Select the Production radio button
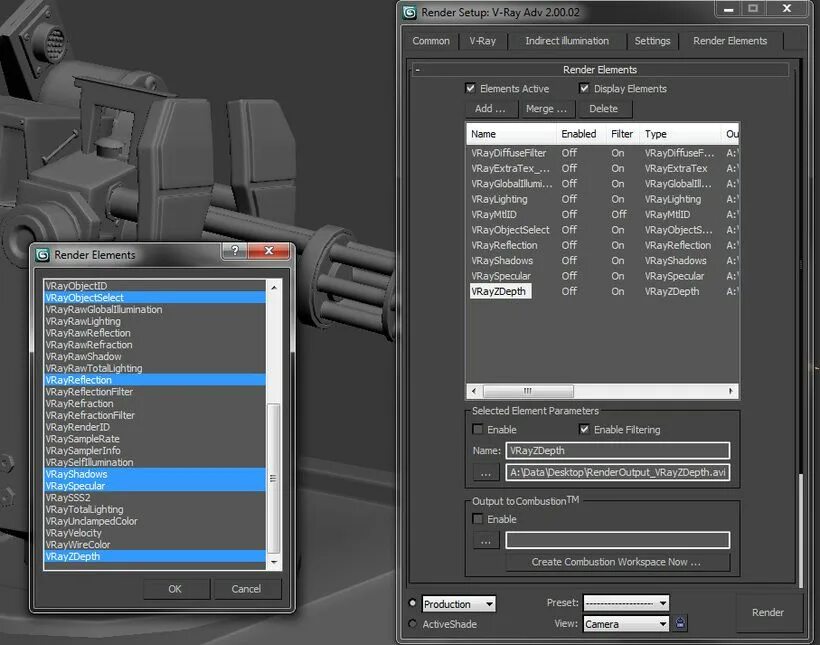820x645 pixels. (x=413, y=603)
